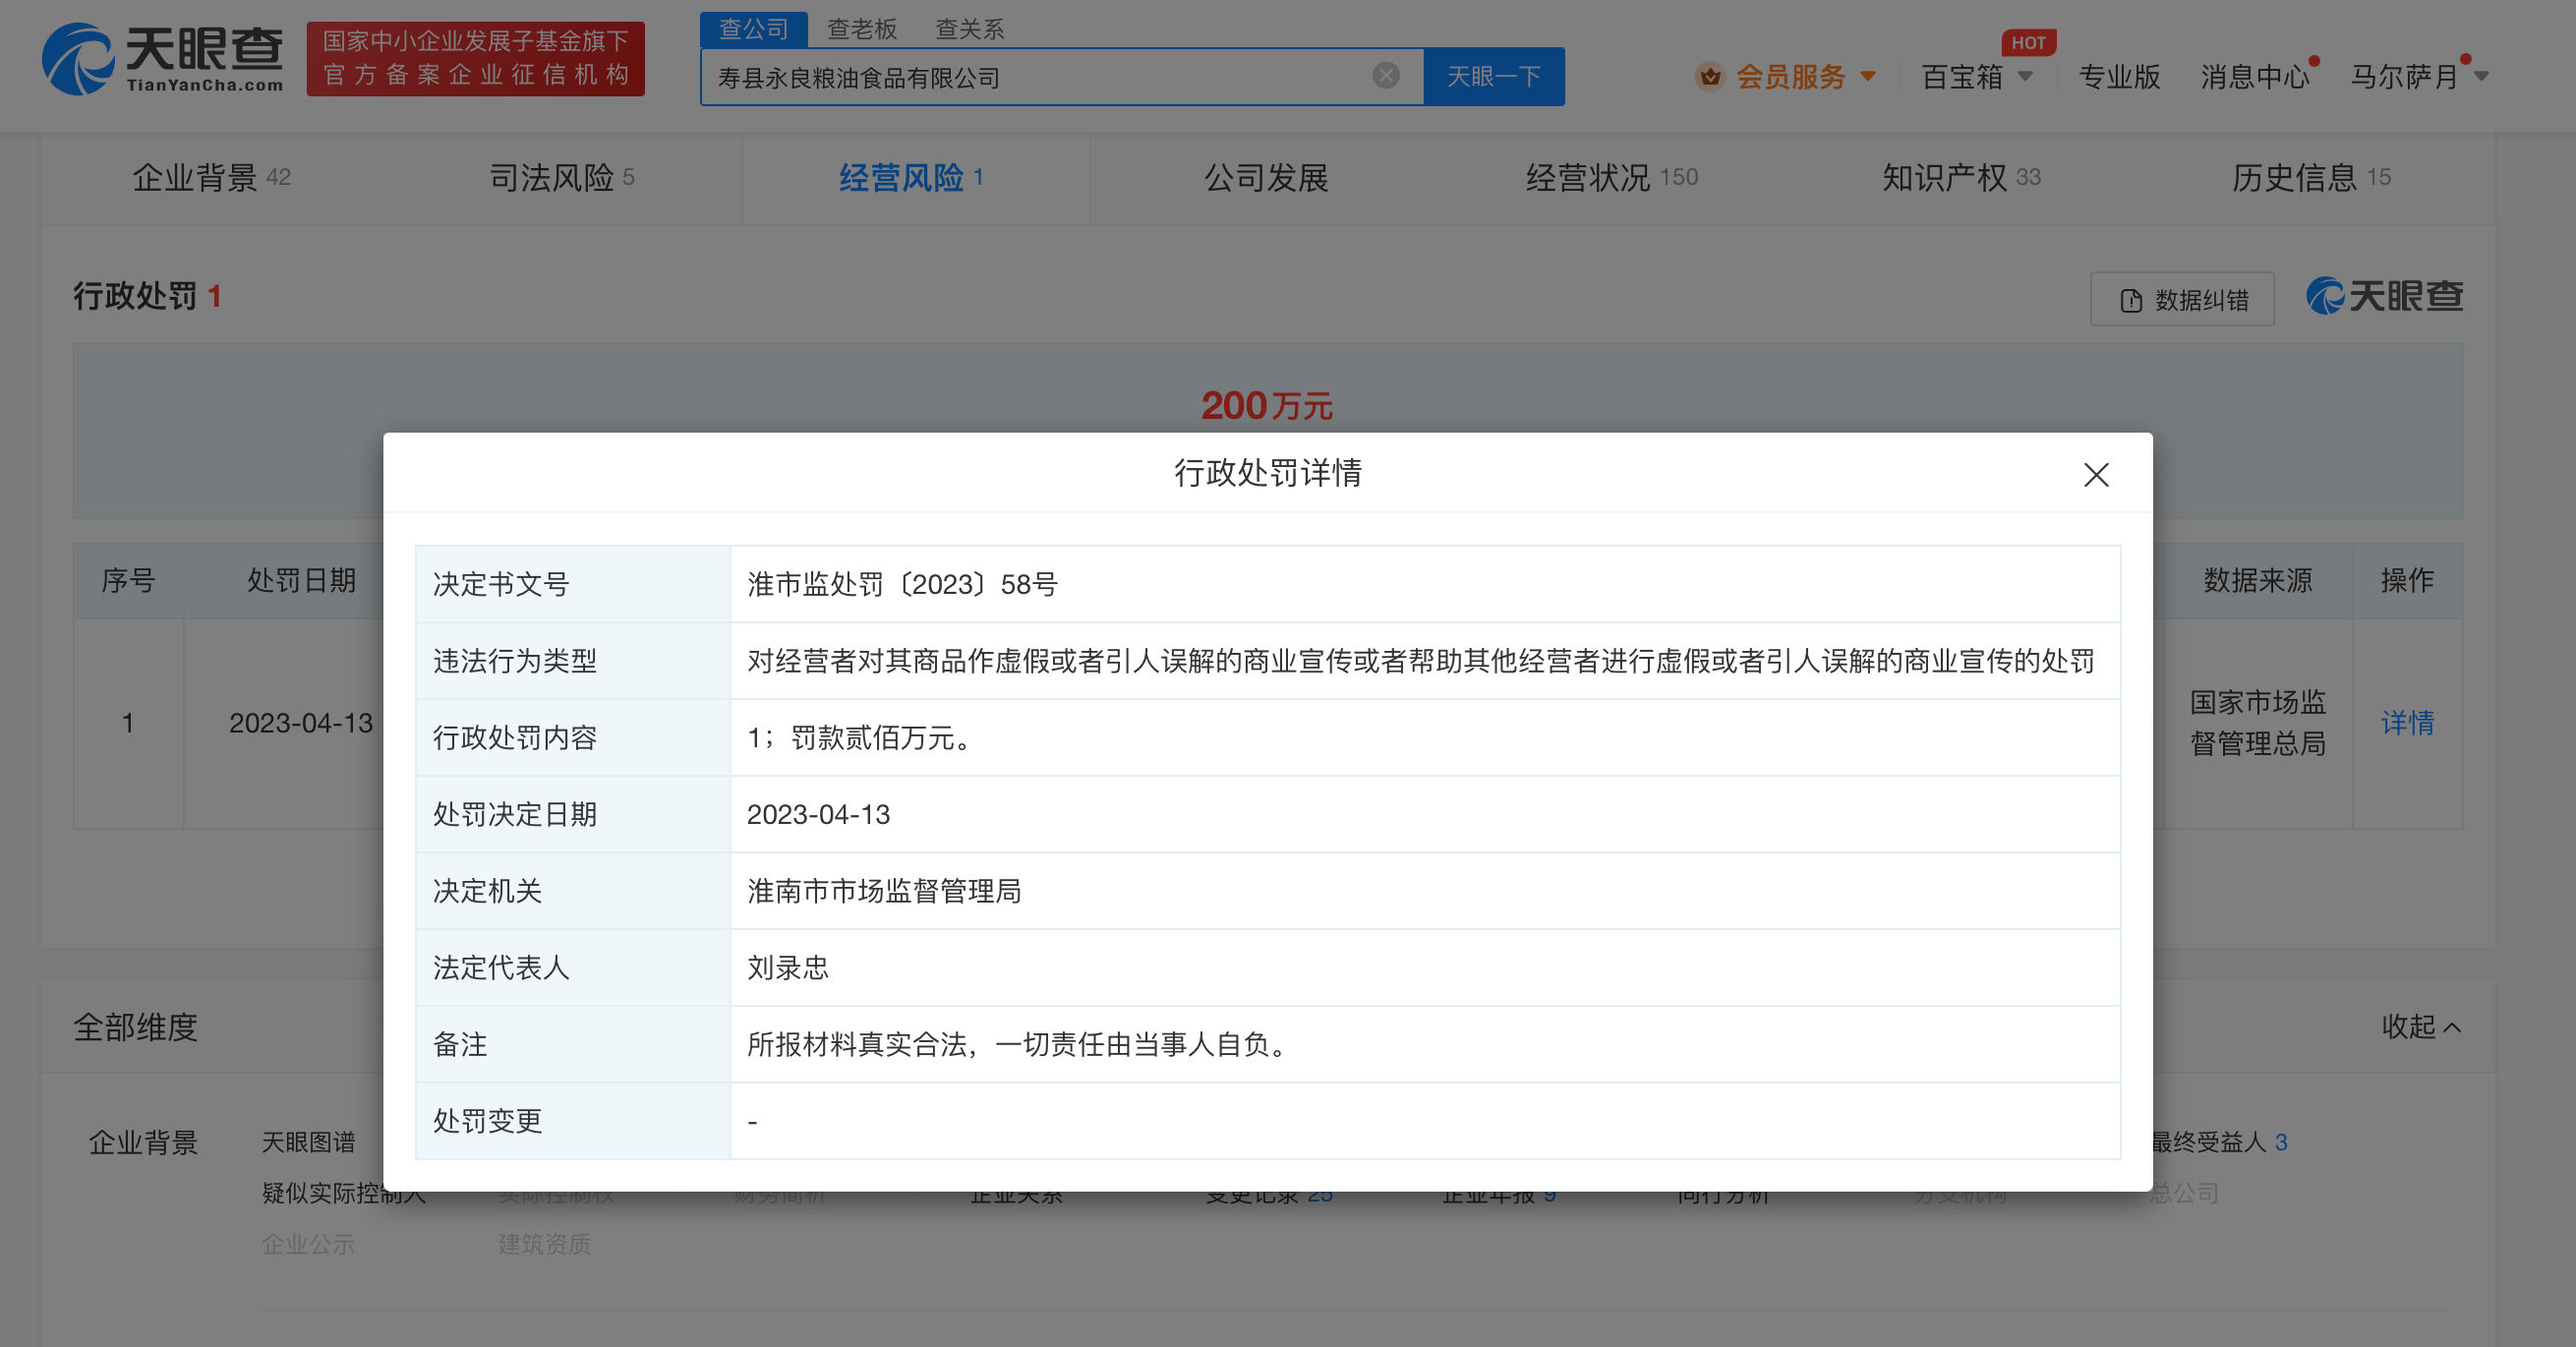Click the 2023-04-13 date in the dialog
Screen dimensions: 2576x1347
[x=818, y=814]
